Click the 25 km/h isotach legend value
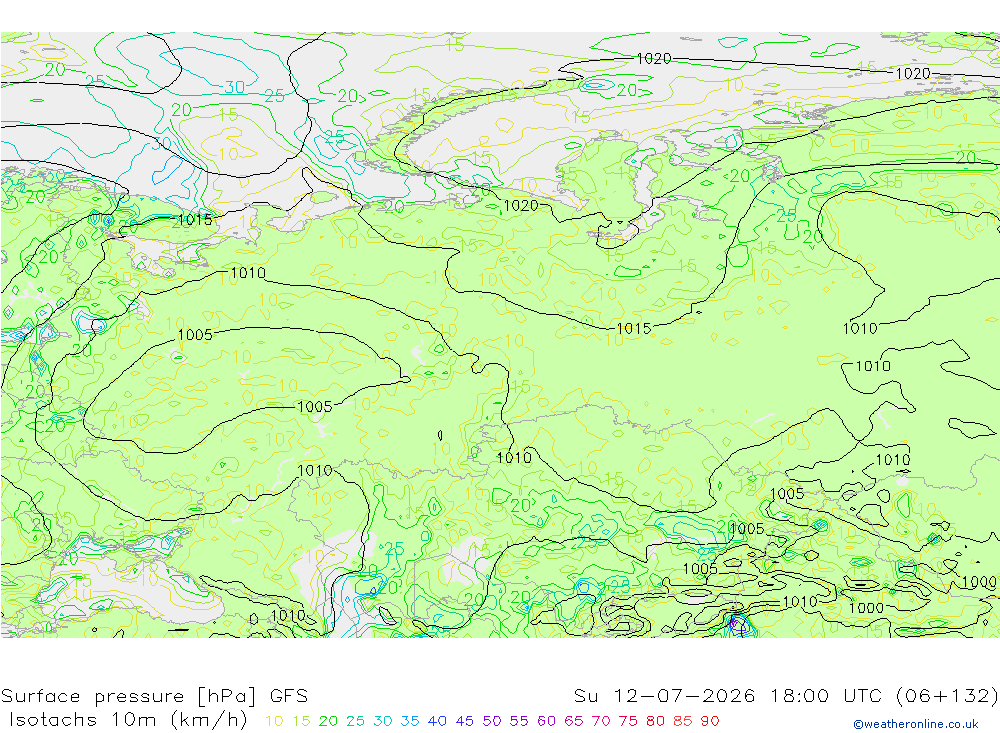This screenshot has width=1000, height=733. click(x=355, y=721)
